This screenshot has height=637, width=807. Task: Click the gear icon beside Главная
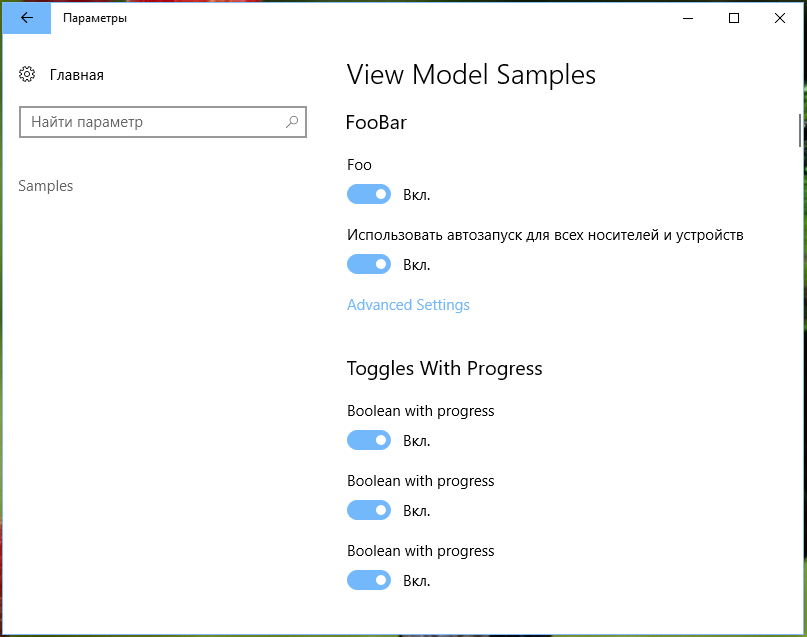tap(27, 75)
